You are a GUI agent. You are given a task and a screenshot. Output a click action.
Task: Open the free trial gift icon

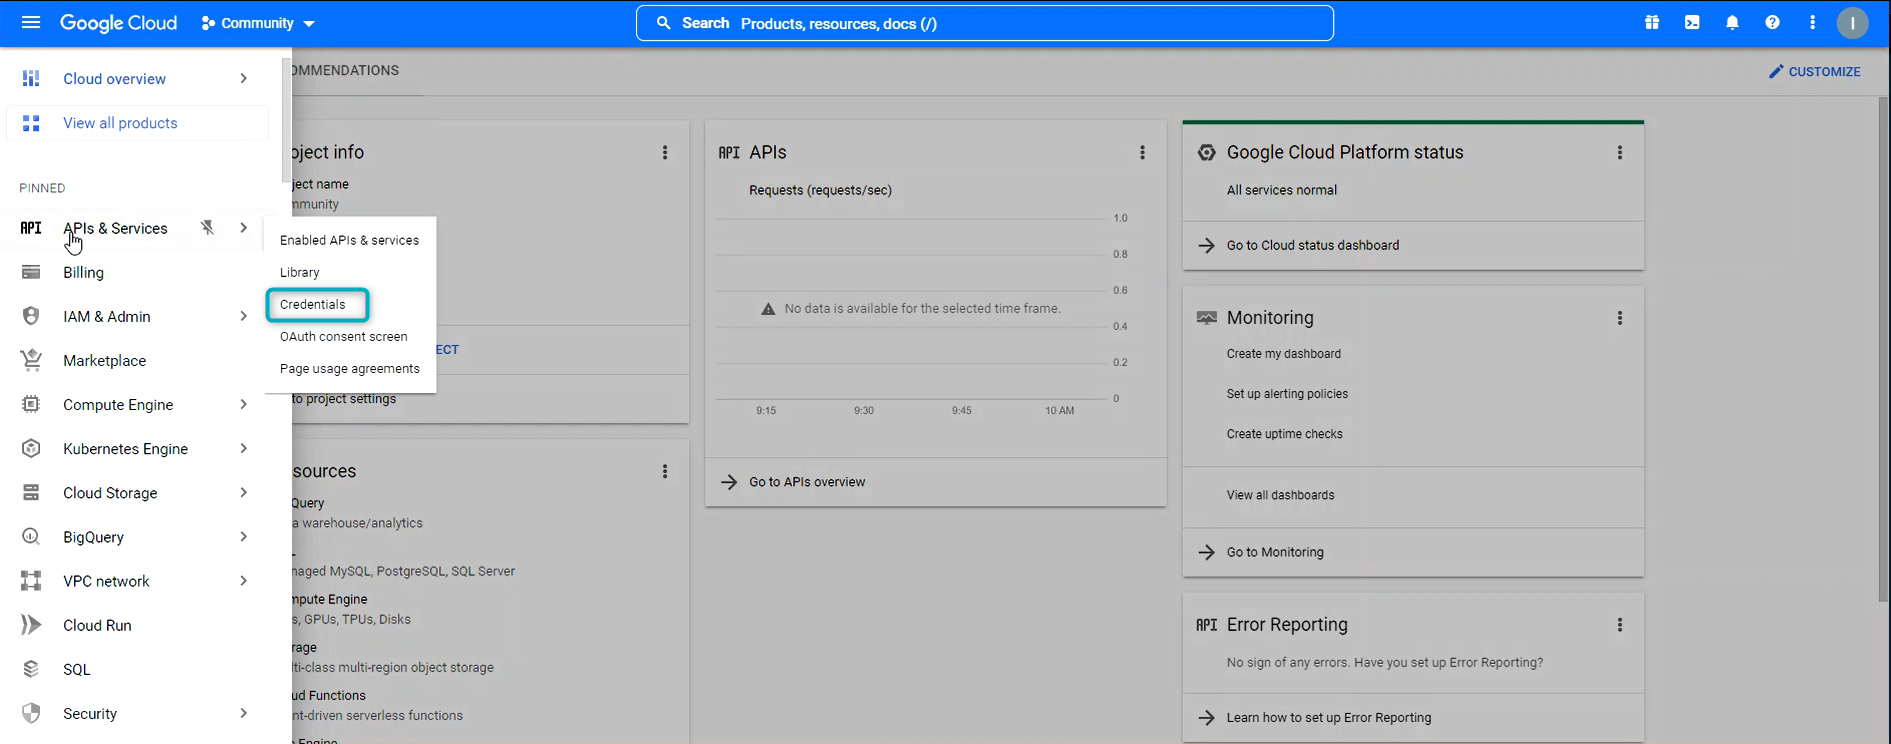click(1652, 23)
